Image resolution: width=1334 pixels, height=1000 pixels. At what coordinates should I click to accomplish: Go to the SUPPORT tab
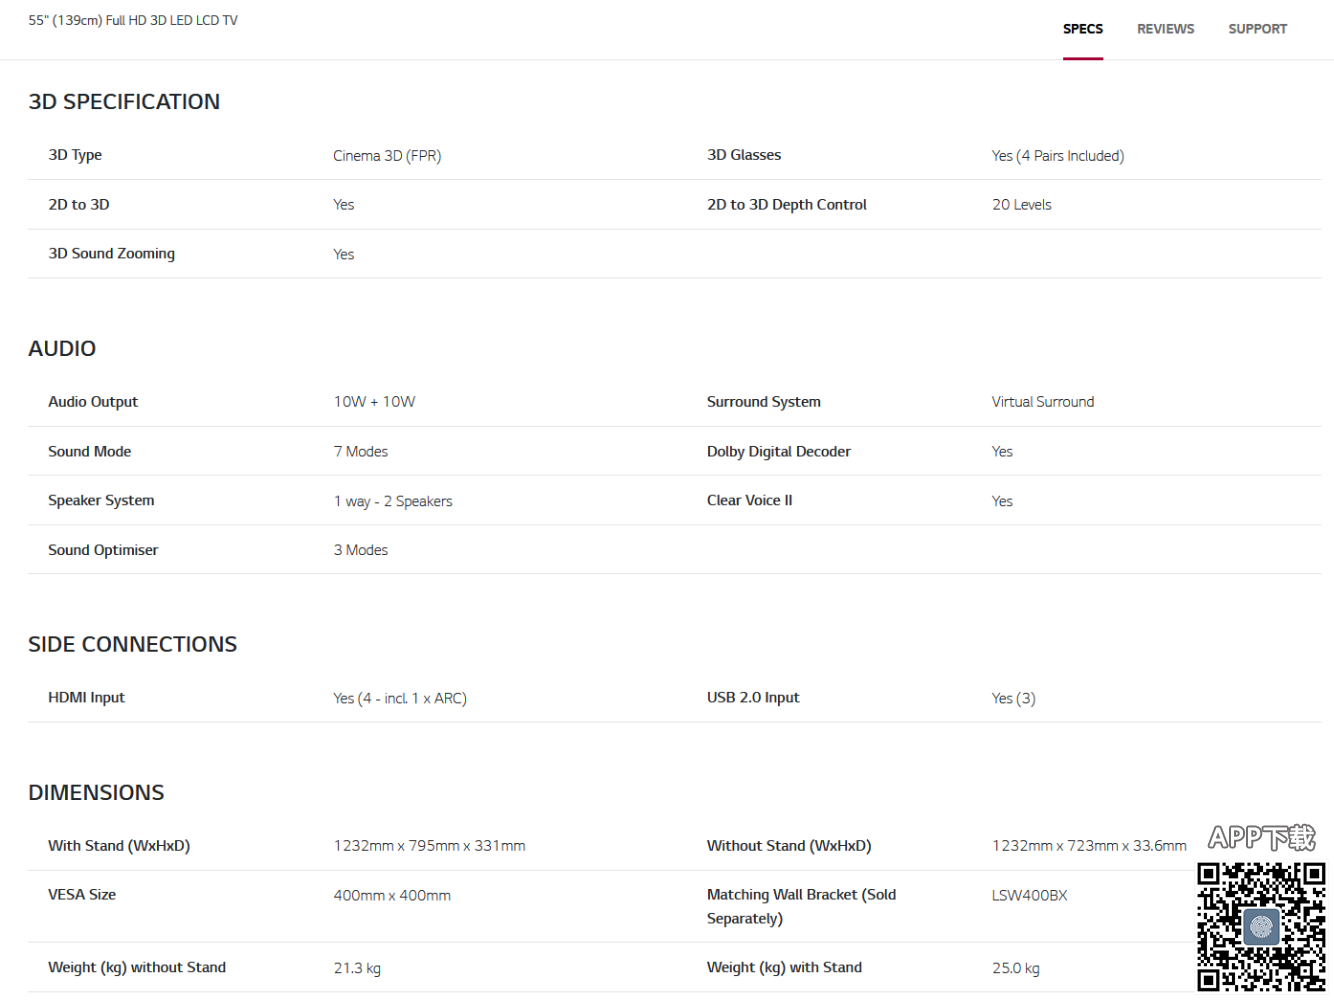(1257, 29)
